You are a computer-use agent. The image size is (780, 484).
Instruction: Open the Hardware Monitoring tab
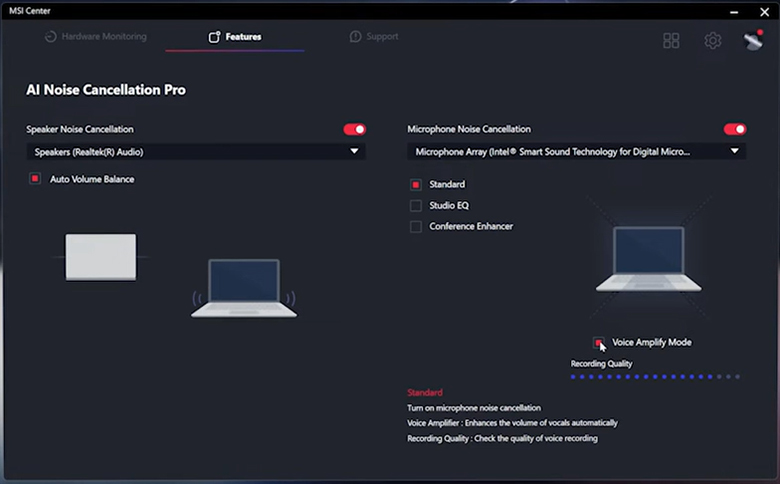point(96,36)
